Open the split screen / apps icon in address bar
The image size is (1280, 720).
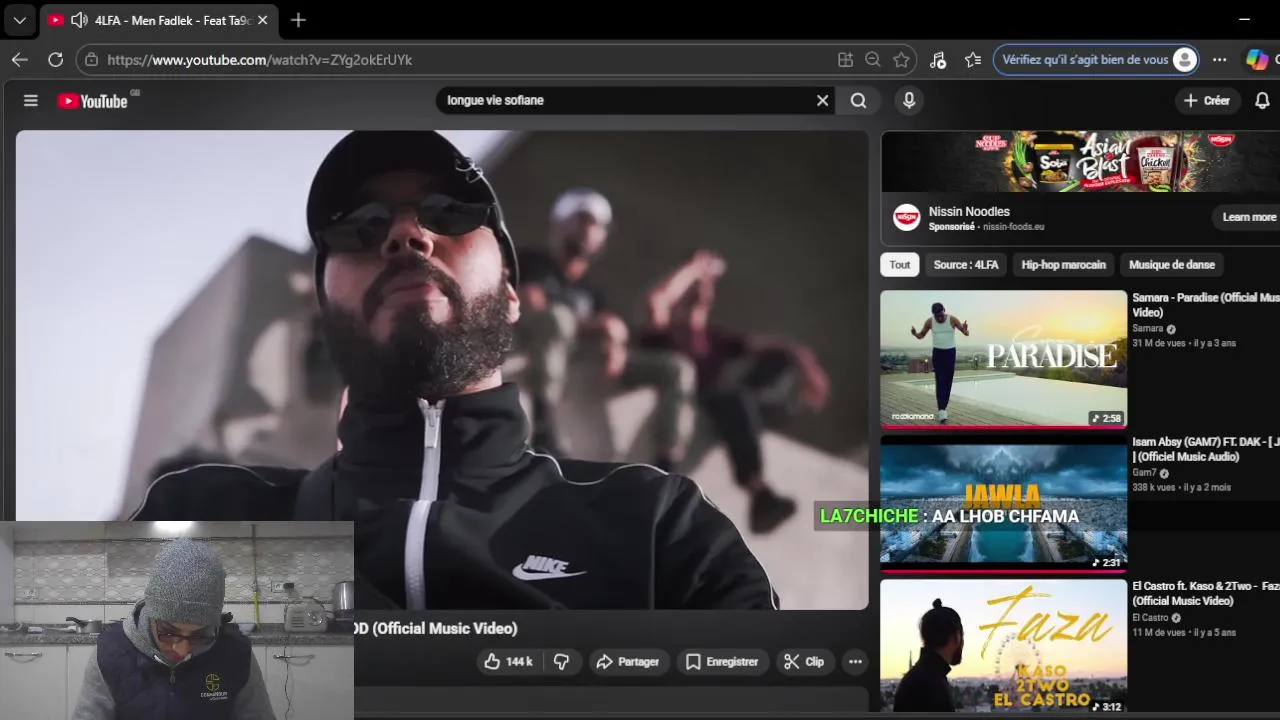[845, 60]
